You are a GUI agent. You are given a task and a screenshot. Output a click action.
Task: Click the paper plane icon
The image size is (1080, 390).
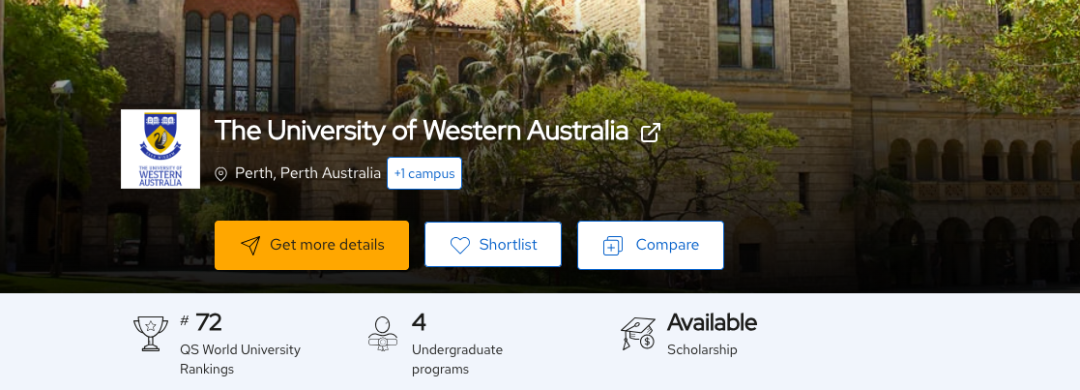pos(251,245)
